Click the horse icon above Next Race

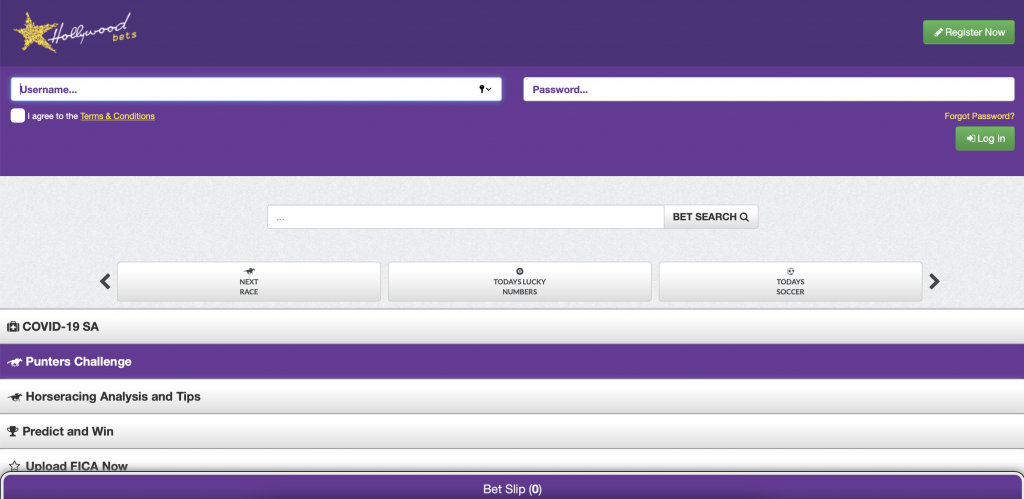coord(249,271)
